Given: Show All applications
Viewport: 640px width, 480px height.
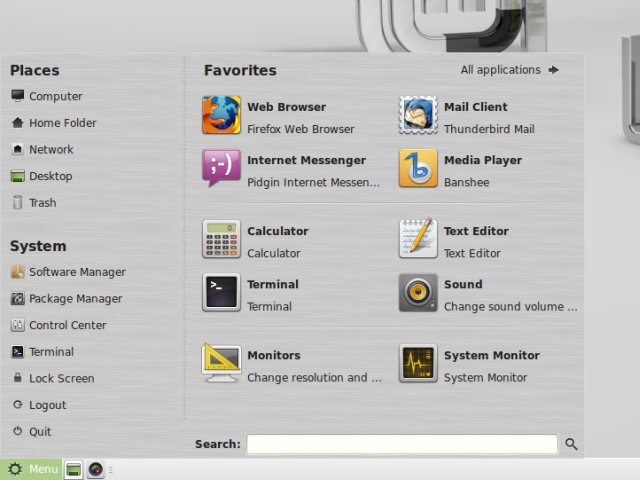Looking at the screenshot, I should tap(510, 70).
